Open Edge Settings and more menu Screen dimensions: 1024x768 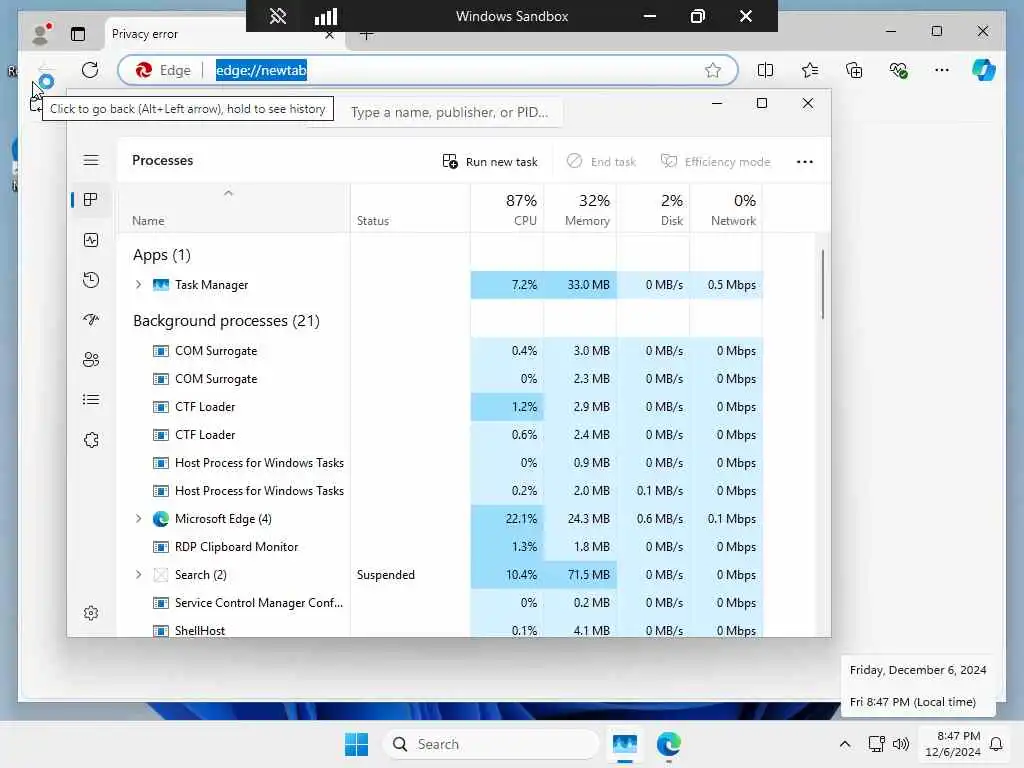942,70
